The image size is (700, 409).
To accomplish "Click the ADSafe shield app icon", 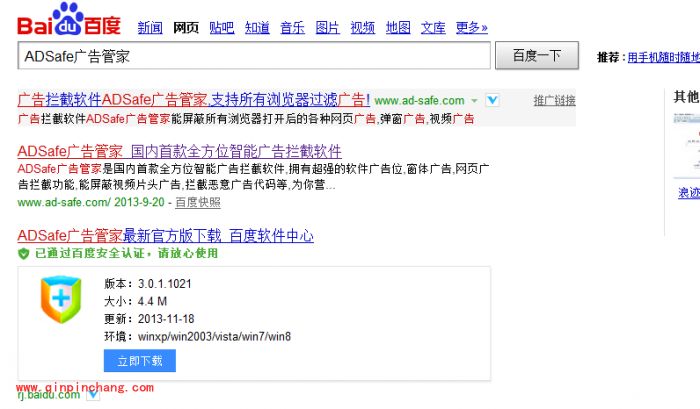I will point(61,299).
